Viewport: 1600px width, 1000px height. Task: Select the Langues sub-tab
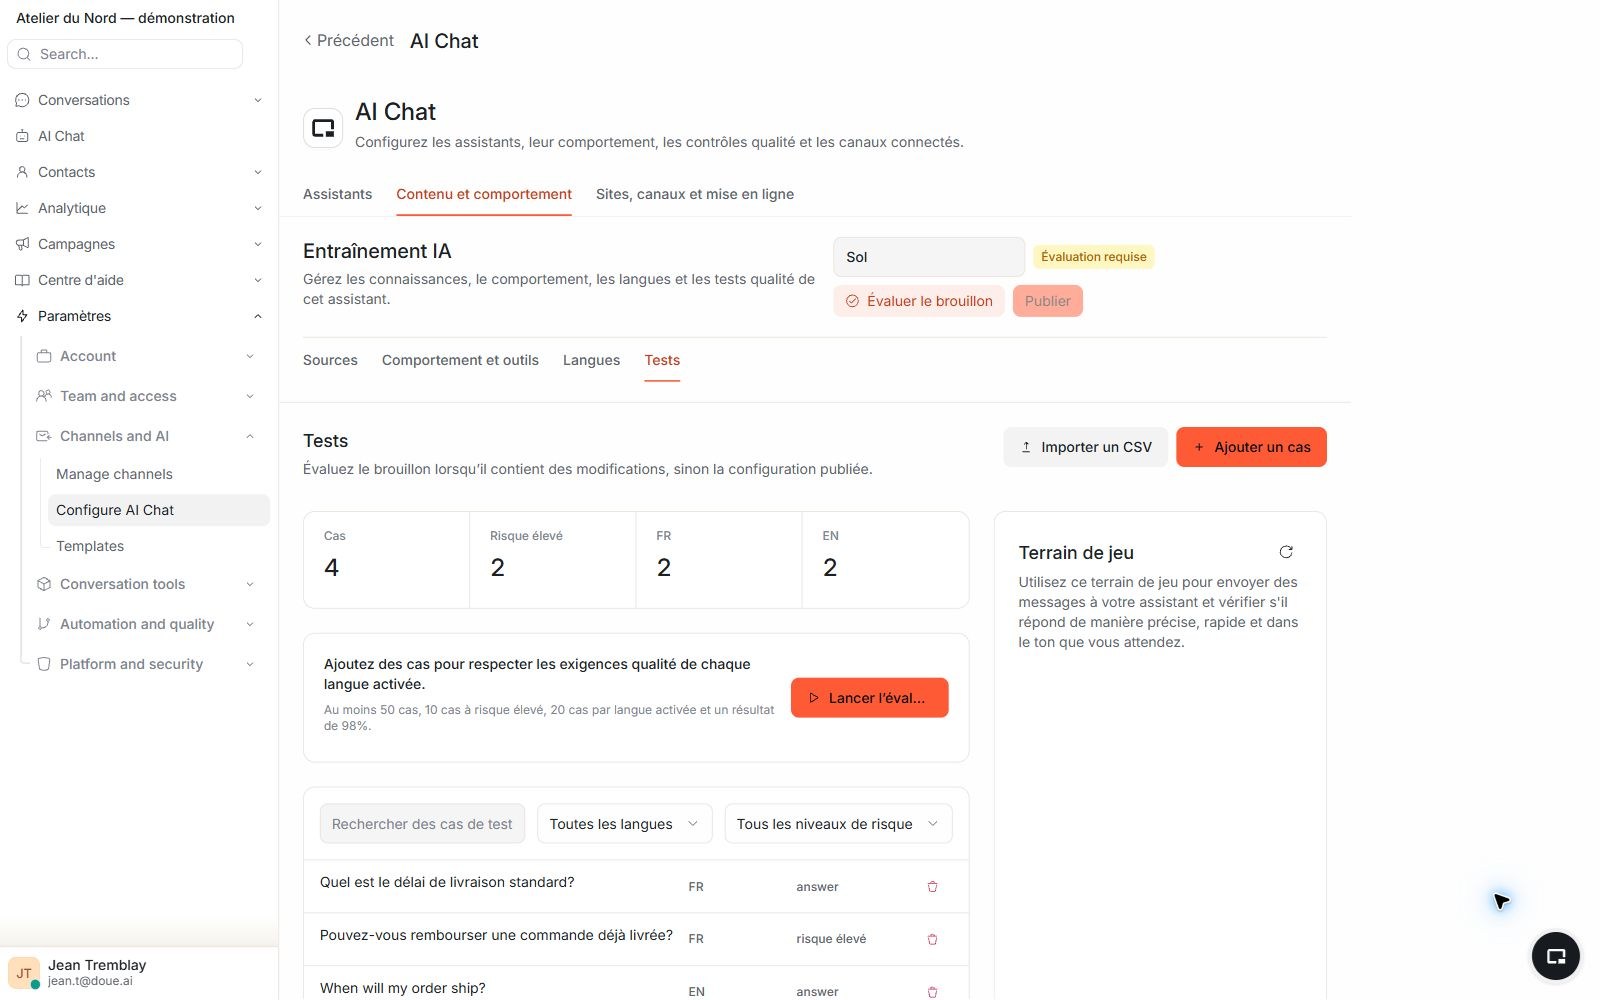(x=591, y=360)
